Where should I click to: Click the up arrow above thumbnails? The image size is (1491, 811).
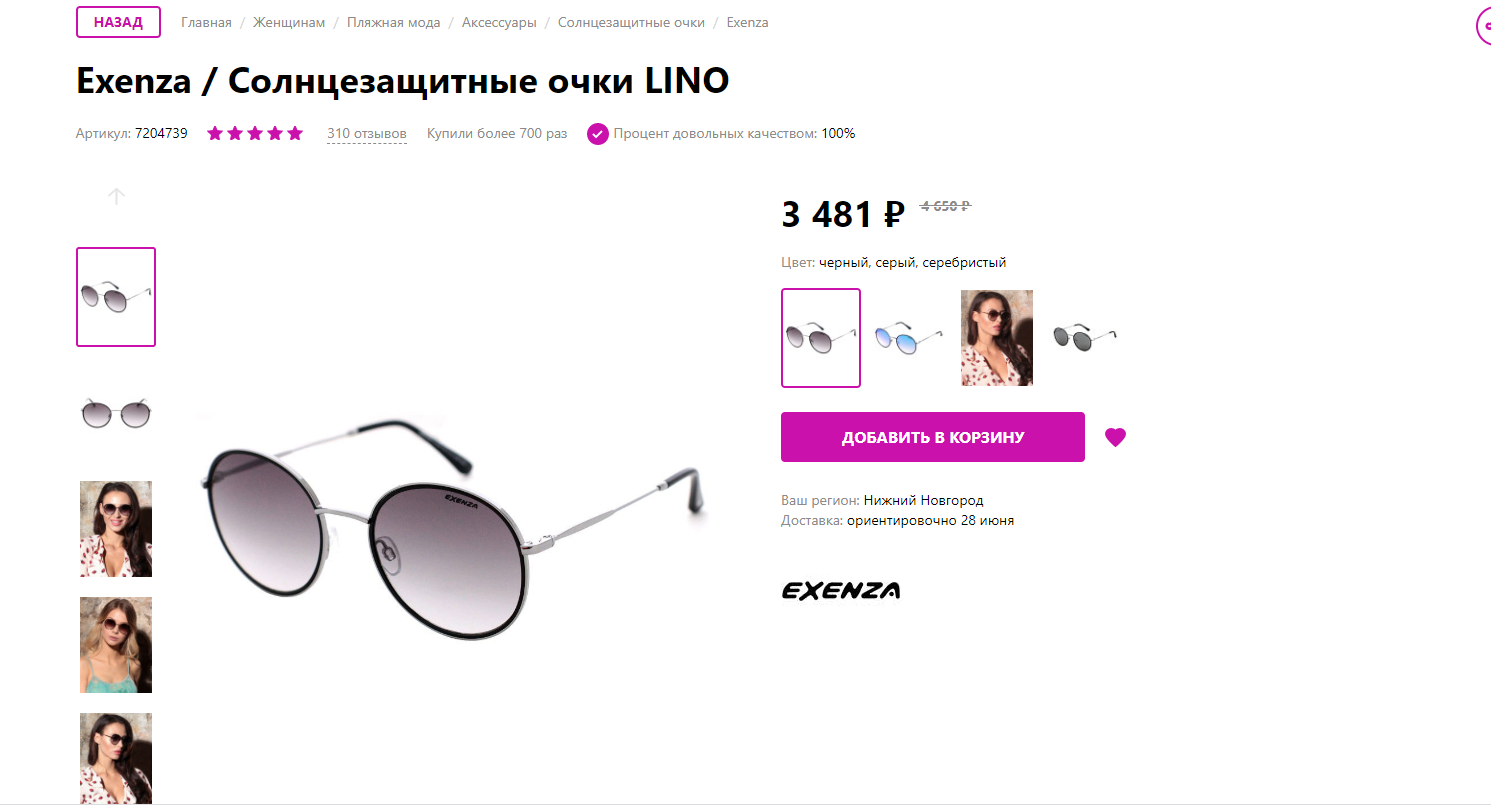click(116, 196)
